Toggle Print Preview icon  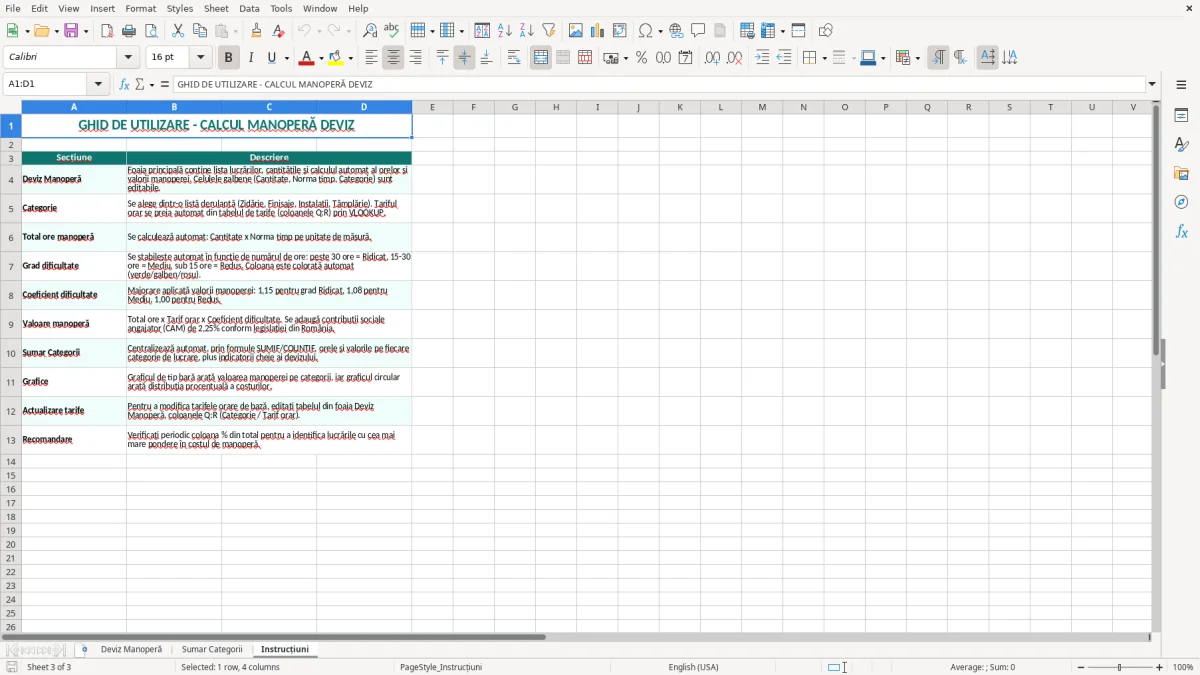coord(151,31)
